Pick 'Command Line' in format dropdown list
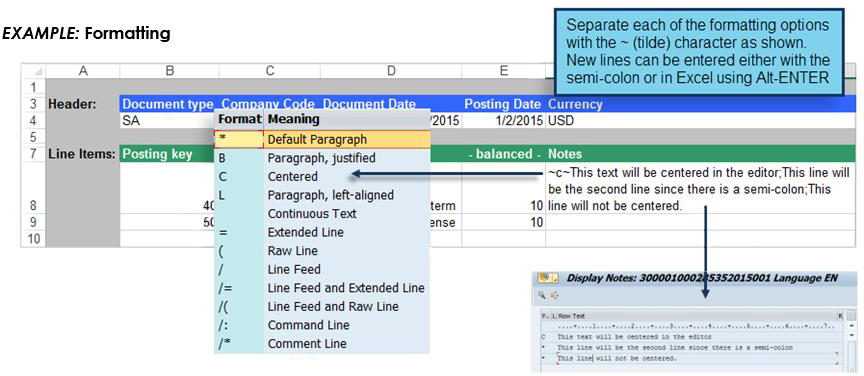The width and height of the screenshot is (864, 376). click(x=322, y=325)
